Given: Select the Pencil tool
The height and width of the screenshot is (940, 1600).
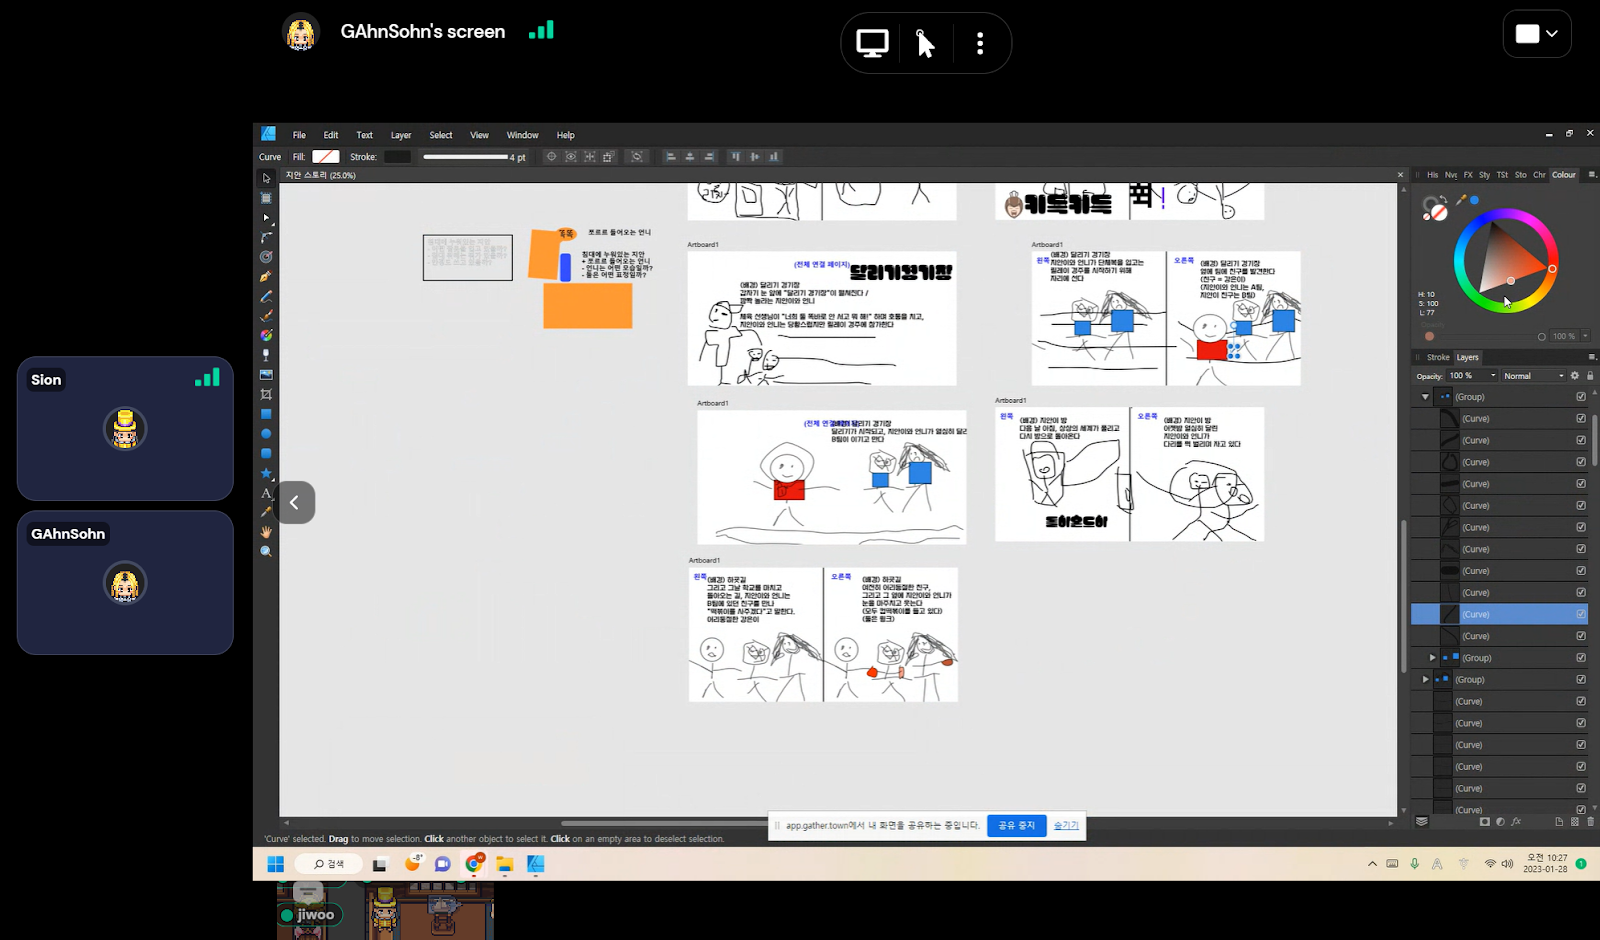Looking at the screenshot, I should coord(266,296).
